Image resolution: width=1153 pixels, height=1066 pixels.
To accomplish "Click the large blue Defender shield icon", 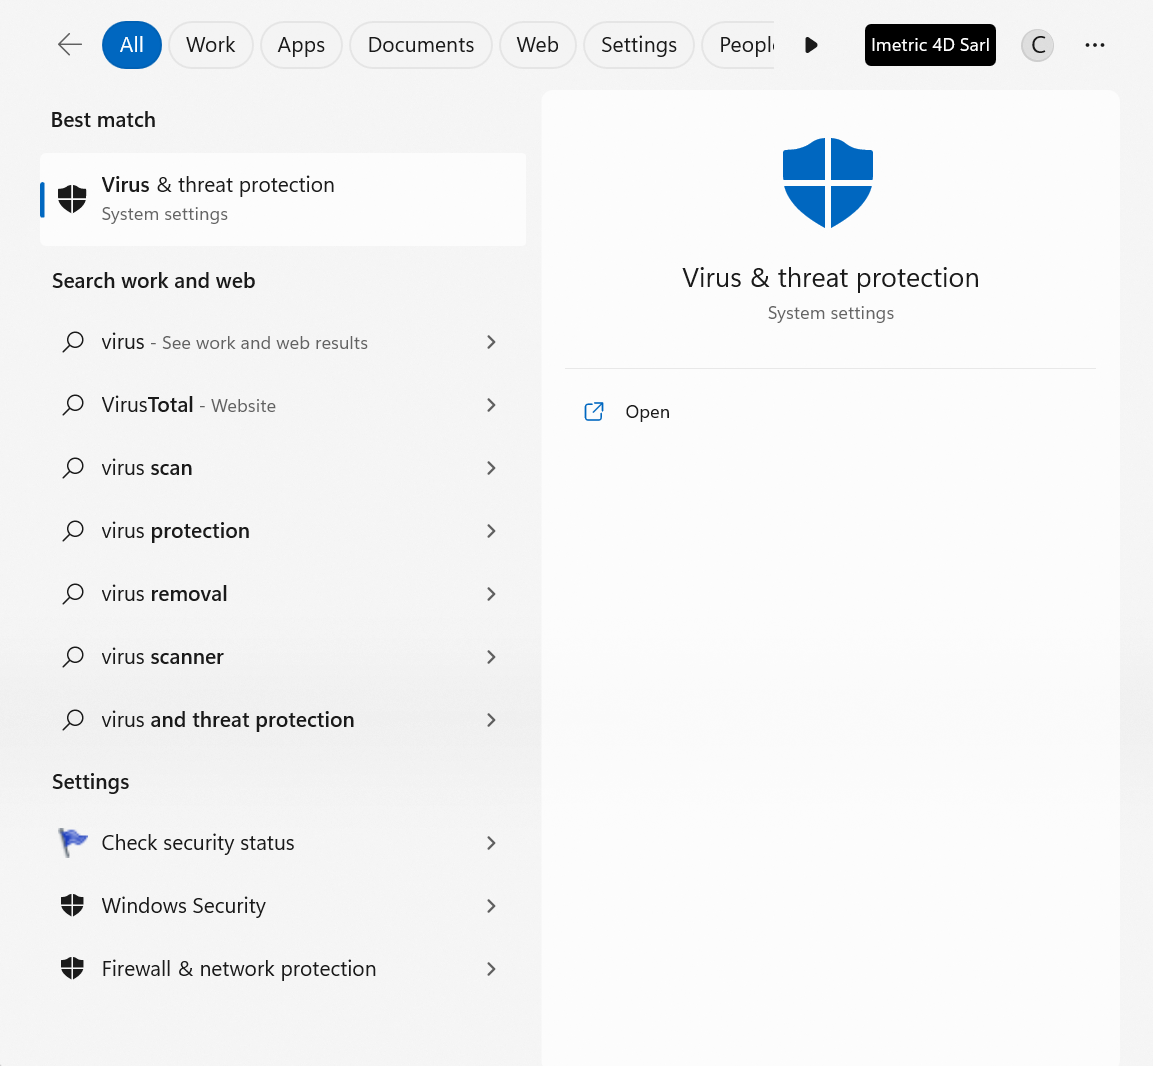I will point(828,182).
